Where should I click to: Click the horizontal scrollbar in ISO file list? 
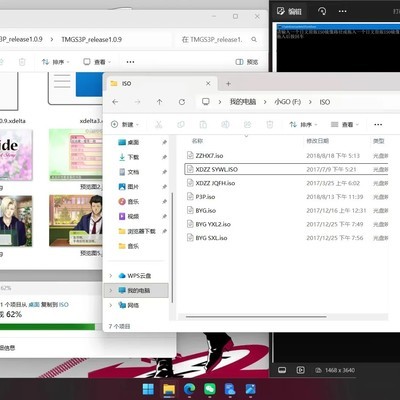256,317
